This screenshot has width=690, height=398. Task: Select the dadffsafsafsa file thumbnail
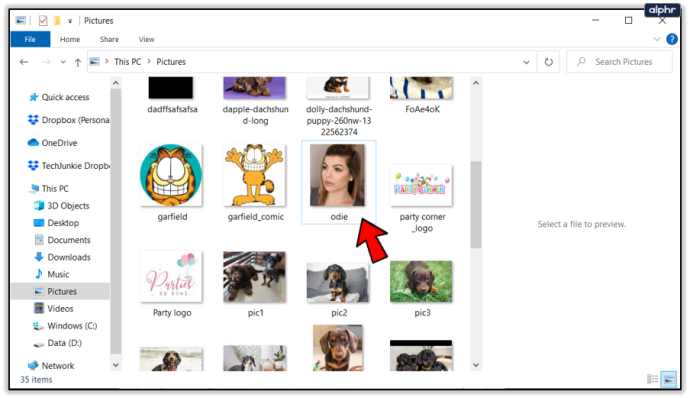171,88
